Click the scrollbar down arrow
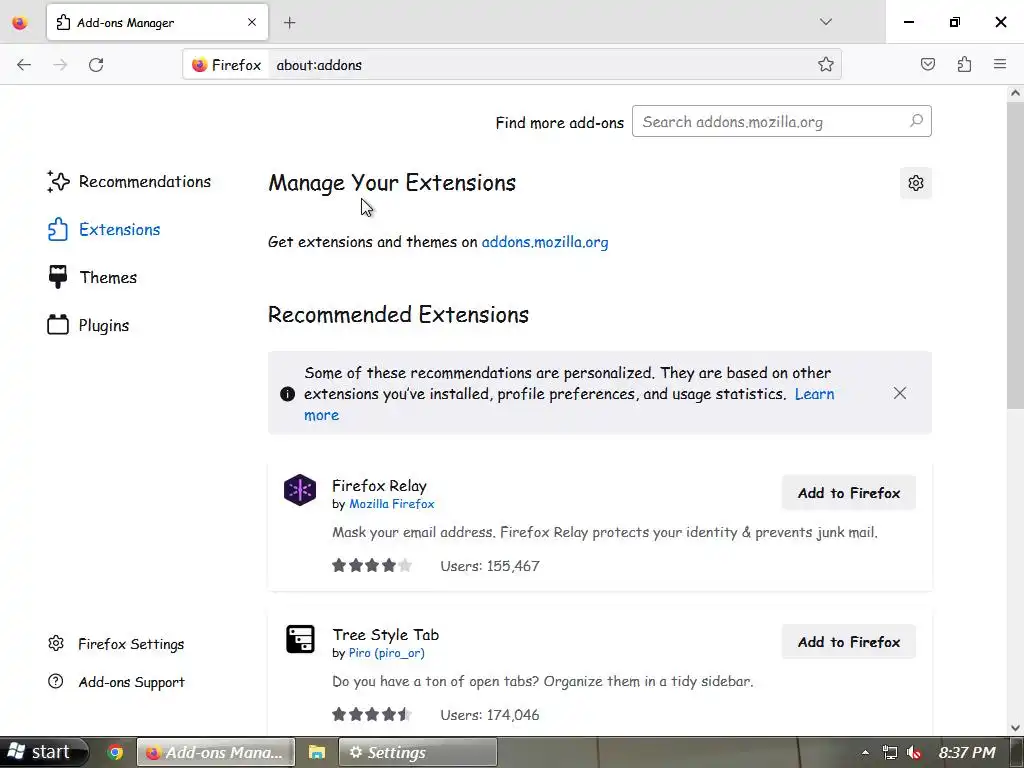Screen dimensions: 1024x768 pyautogui.click(x=1015, y=728)
